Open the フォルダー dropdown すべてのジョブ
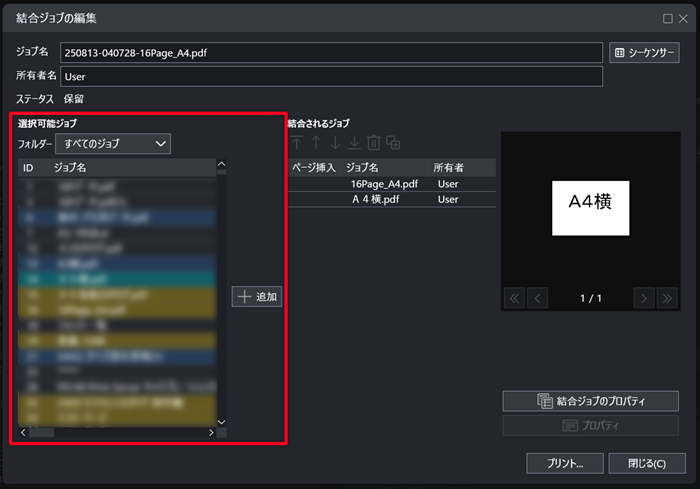Image resolution: width=700 pixels, height=489 pixels. tap(113, 144)
